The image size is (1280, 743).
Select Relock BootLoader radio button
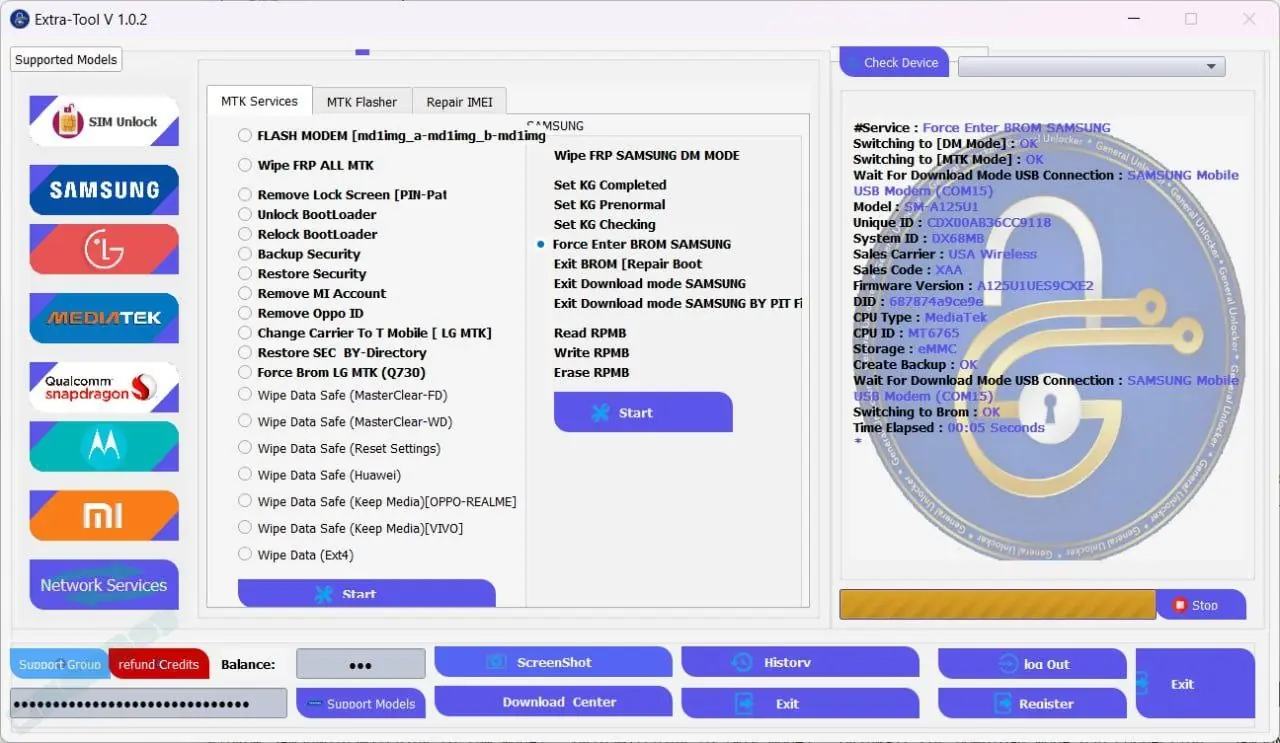245,234
